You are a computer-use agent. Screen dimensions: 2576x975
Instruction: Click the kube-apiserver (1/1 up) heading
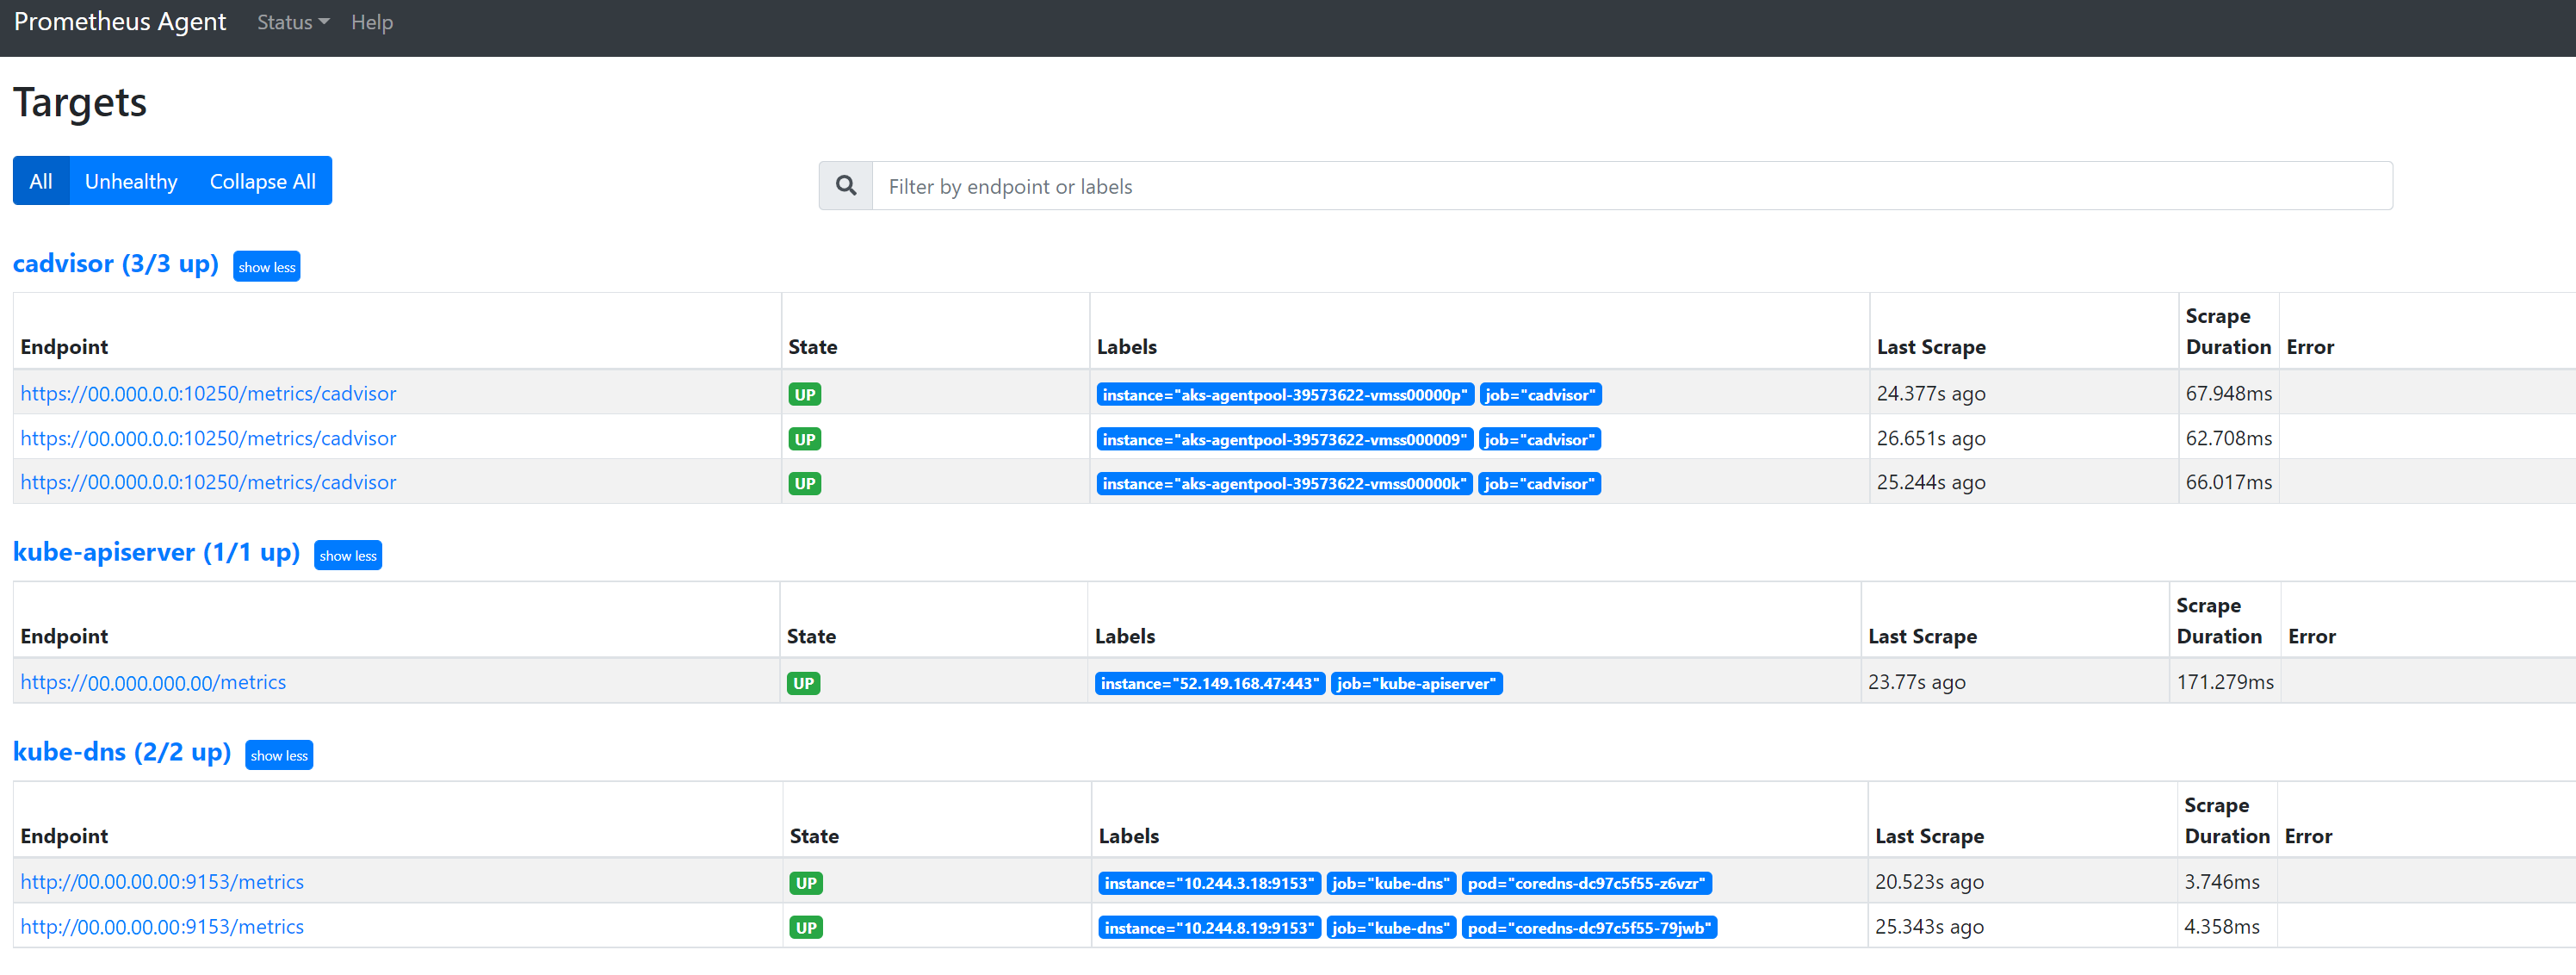coord(156,553)
